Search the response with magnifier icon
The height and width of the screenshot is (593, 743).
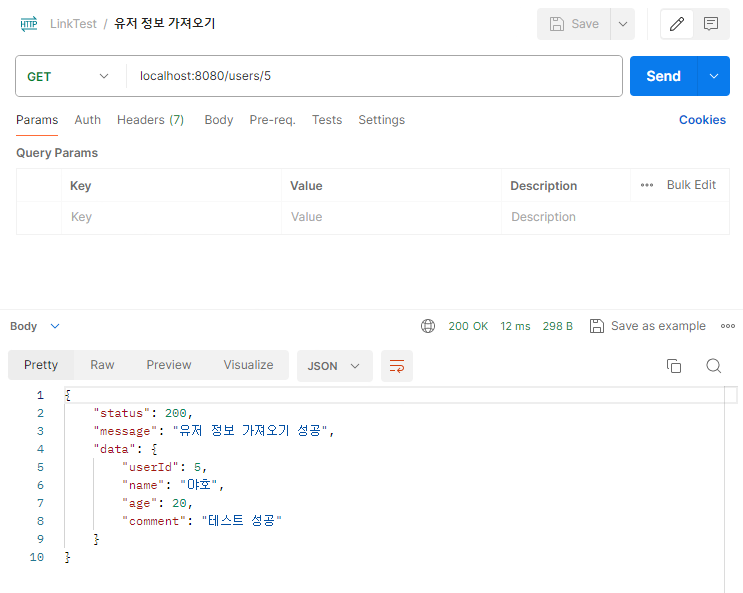point(714,366)
